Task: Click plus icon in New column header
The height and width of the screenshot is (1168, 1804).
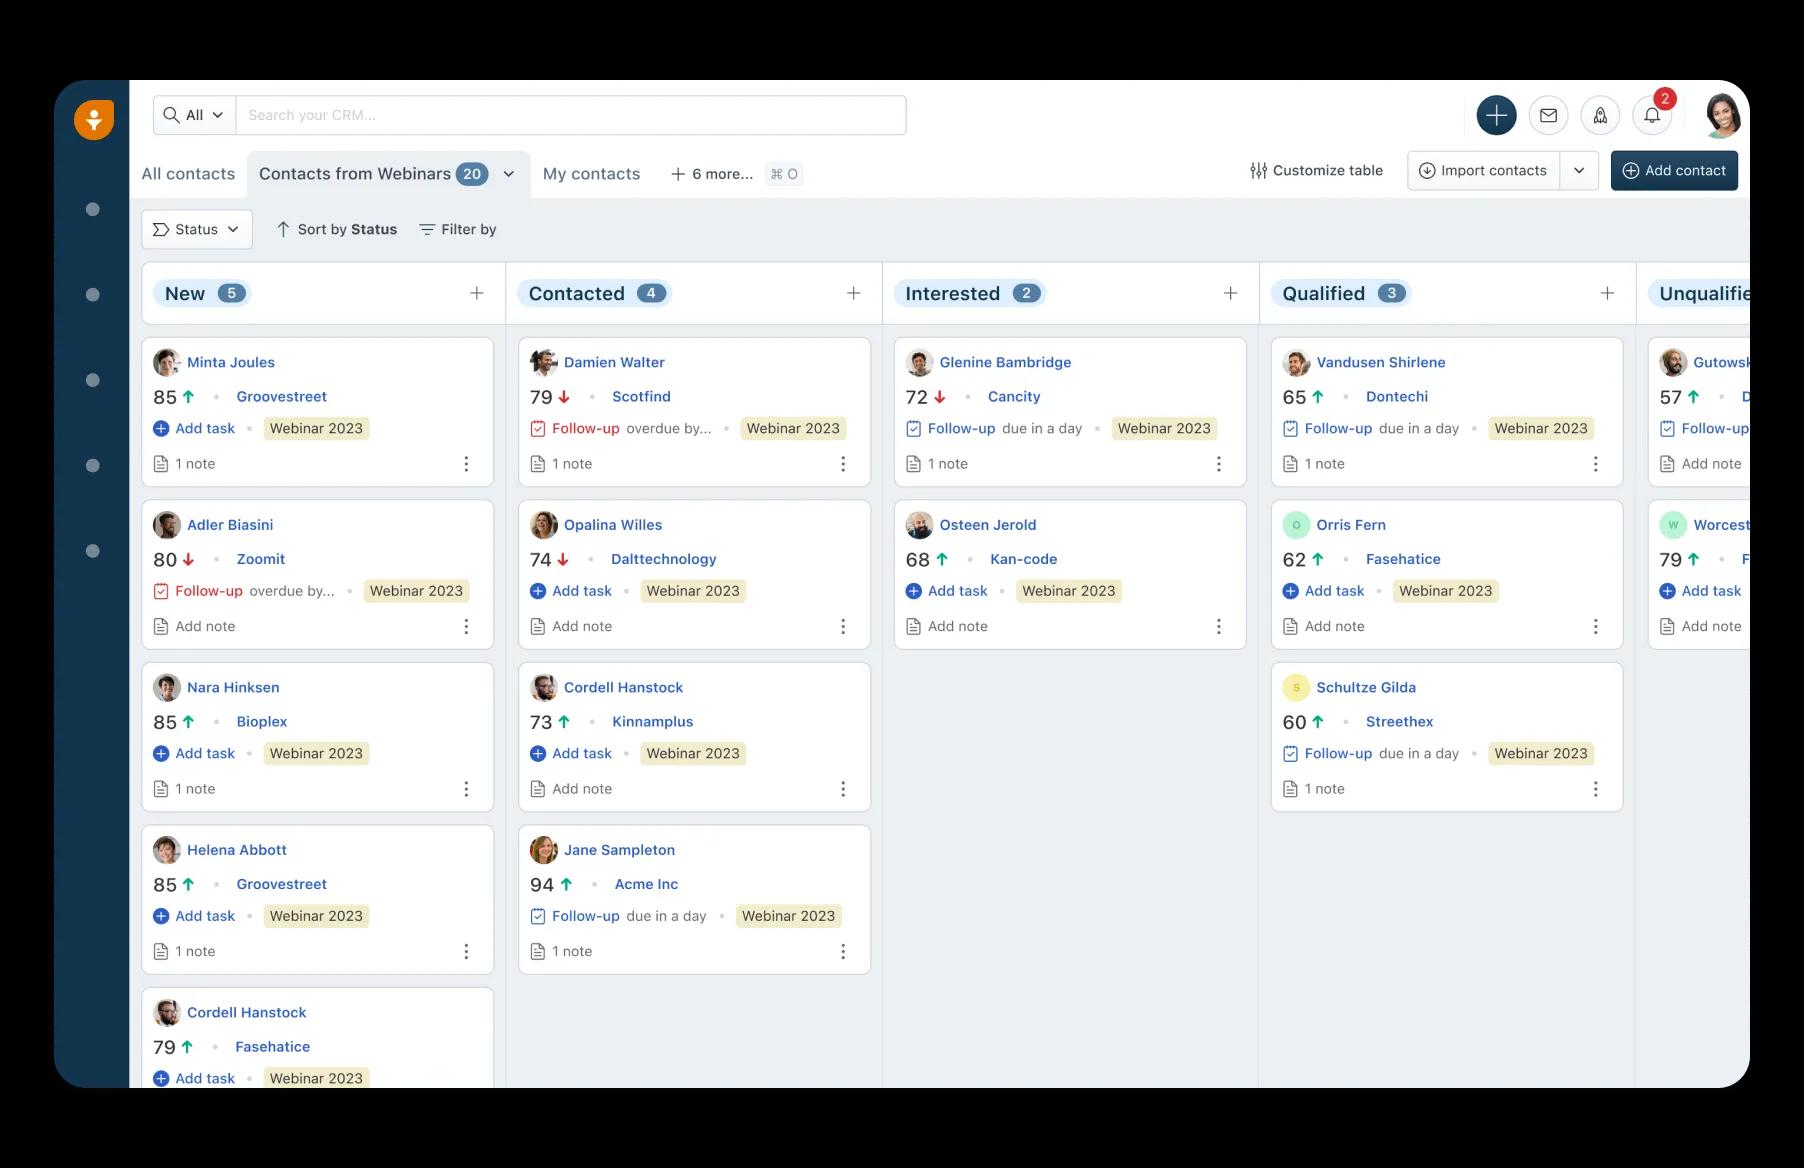Action: coord(477,293)
